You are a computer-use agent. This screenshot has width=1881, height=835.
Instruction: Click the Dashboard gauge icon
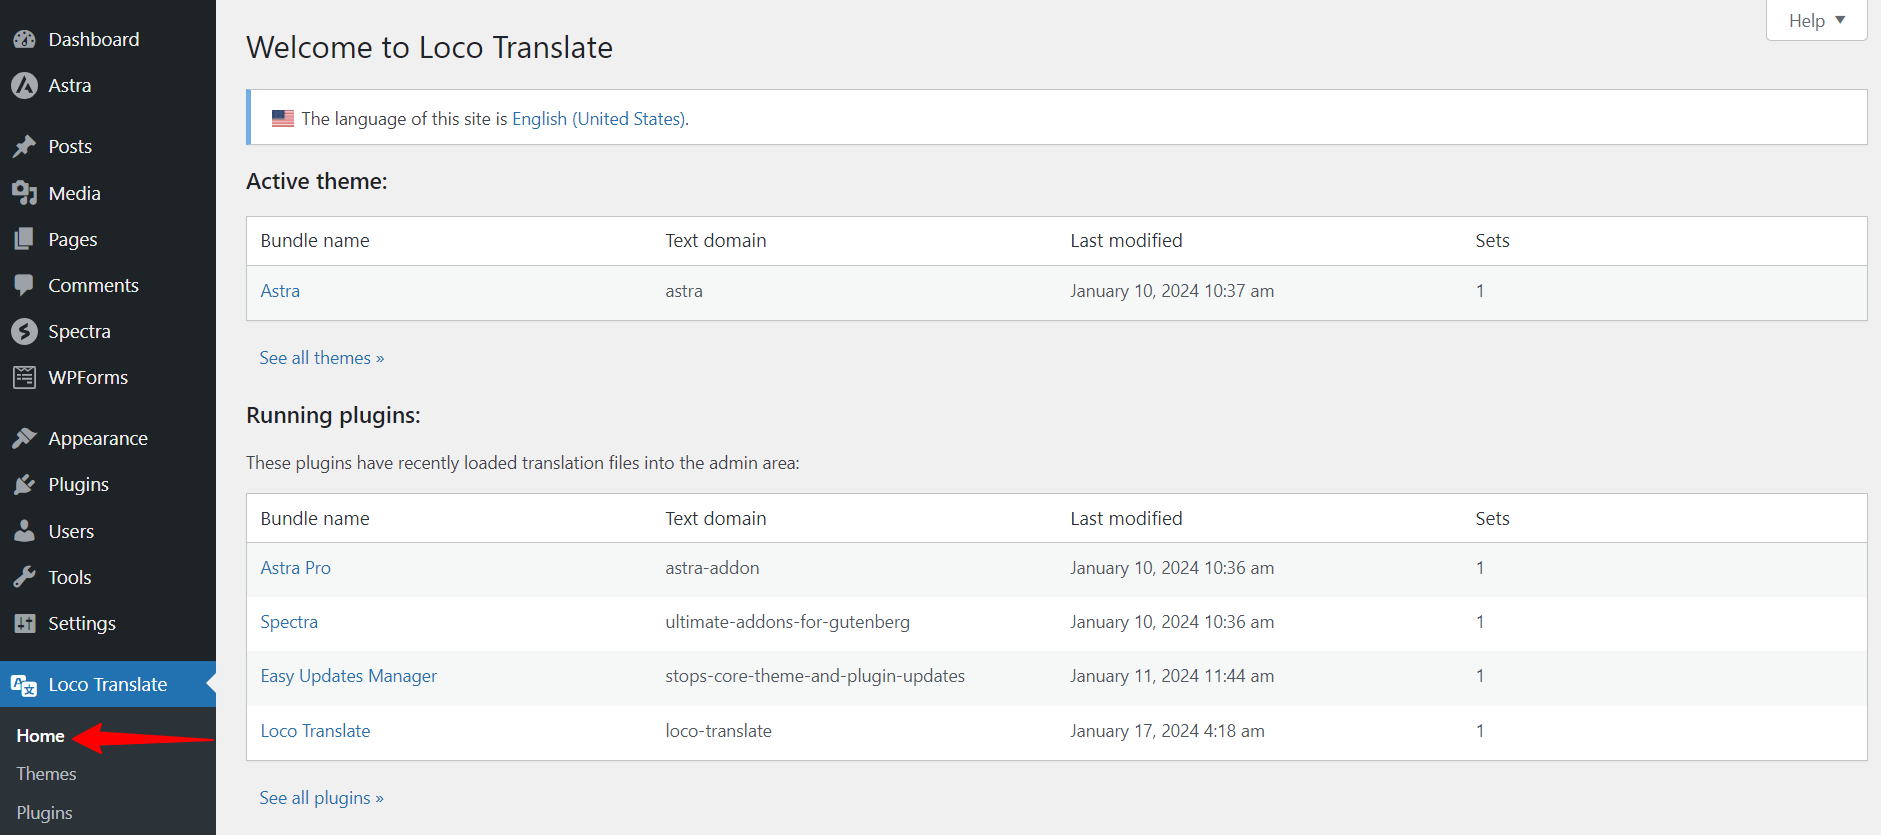coord(24,40)
